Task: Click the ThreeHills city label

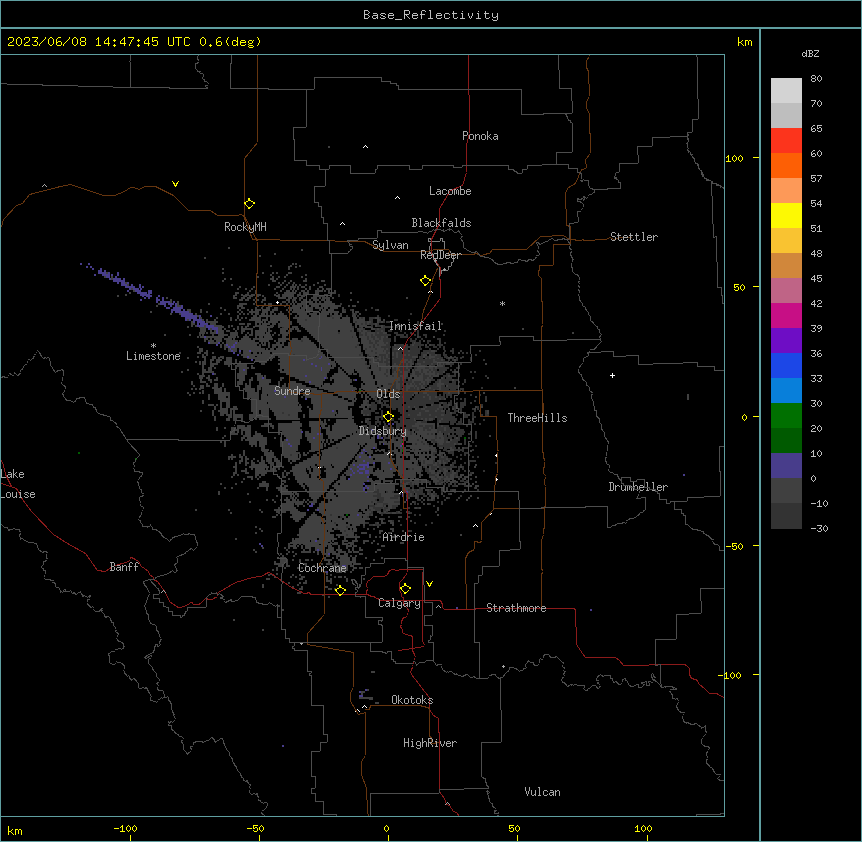Action: (x=537, y=418)
